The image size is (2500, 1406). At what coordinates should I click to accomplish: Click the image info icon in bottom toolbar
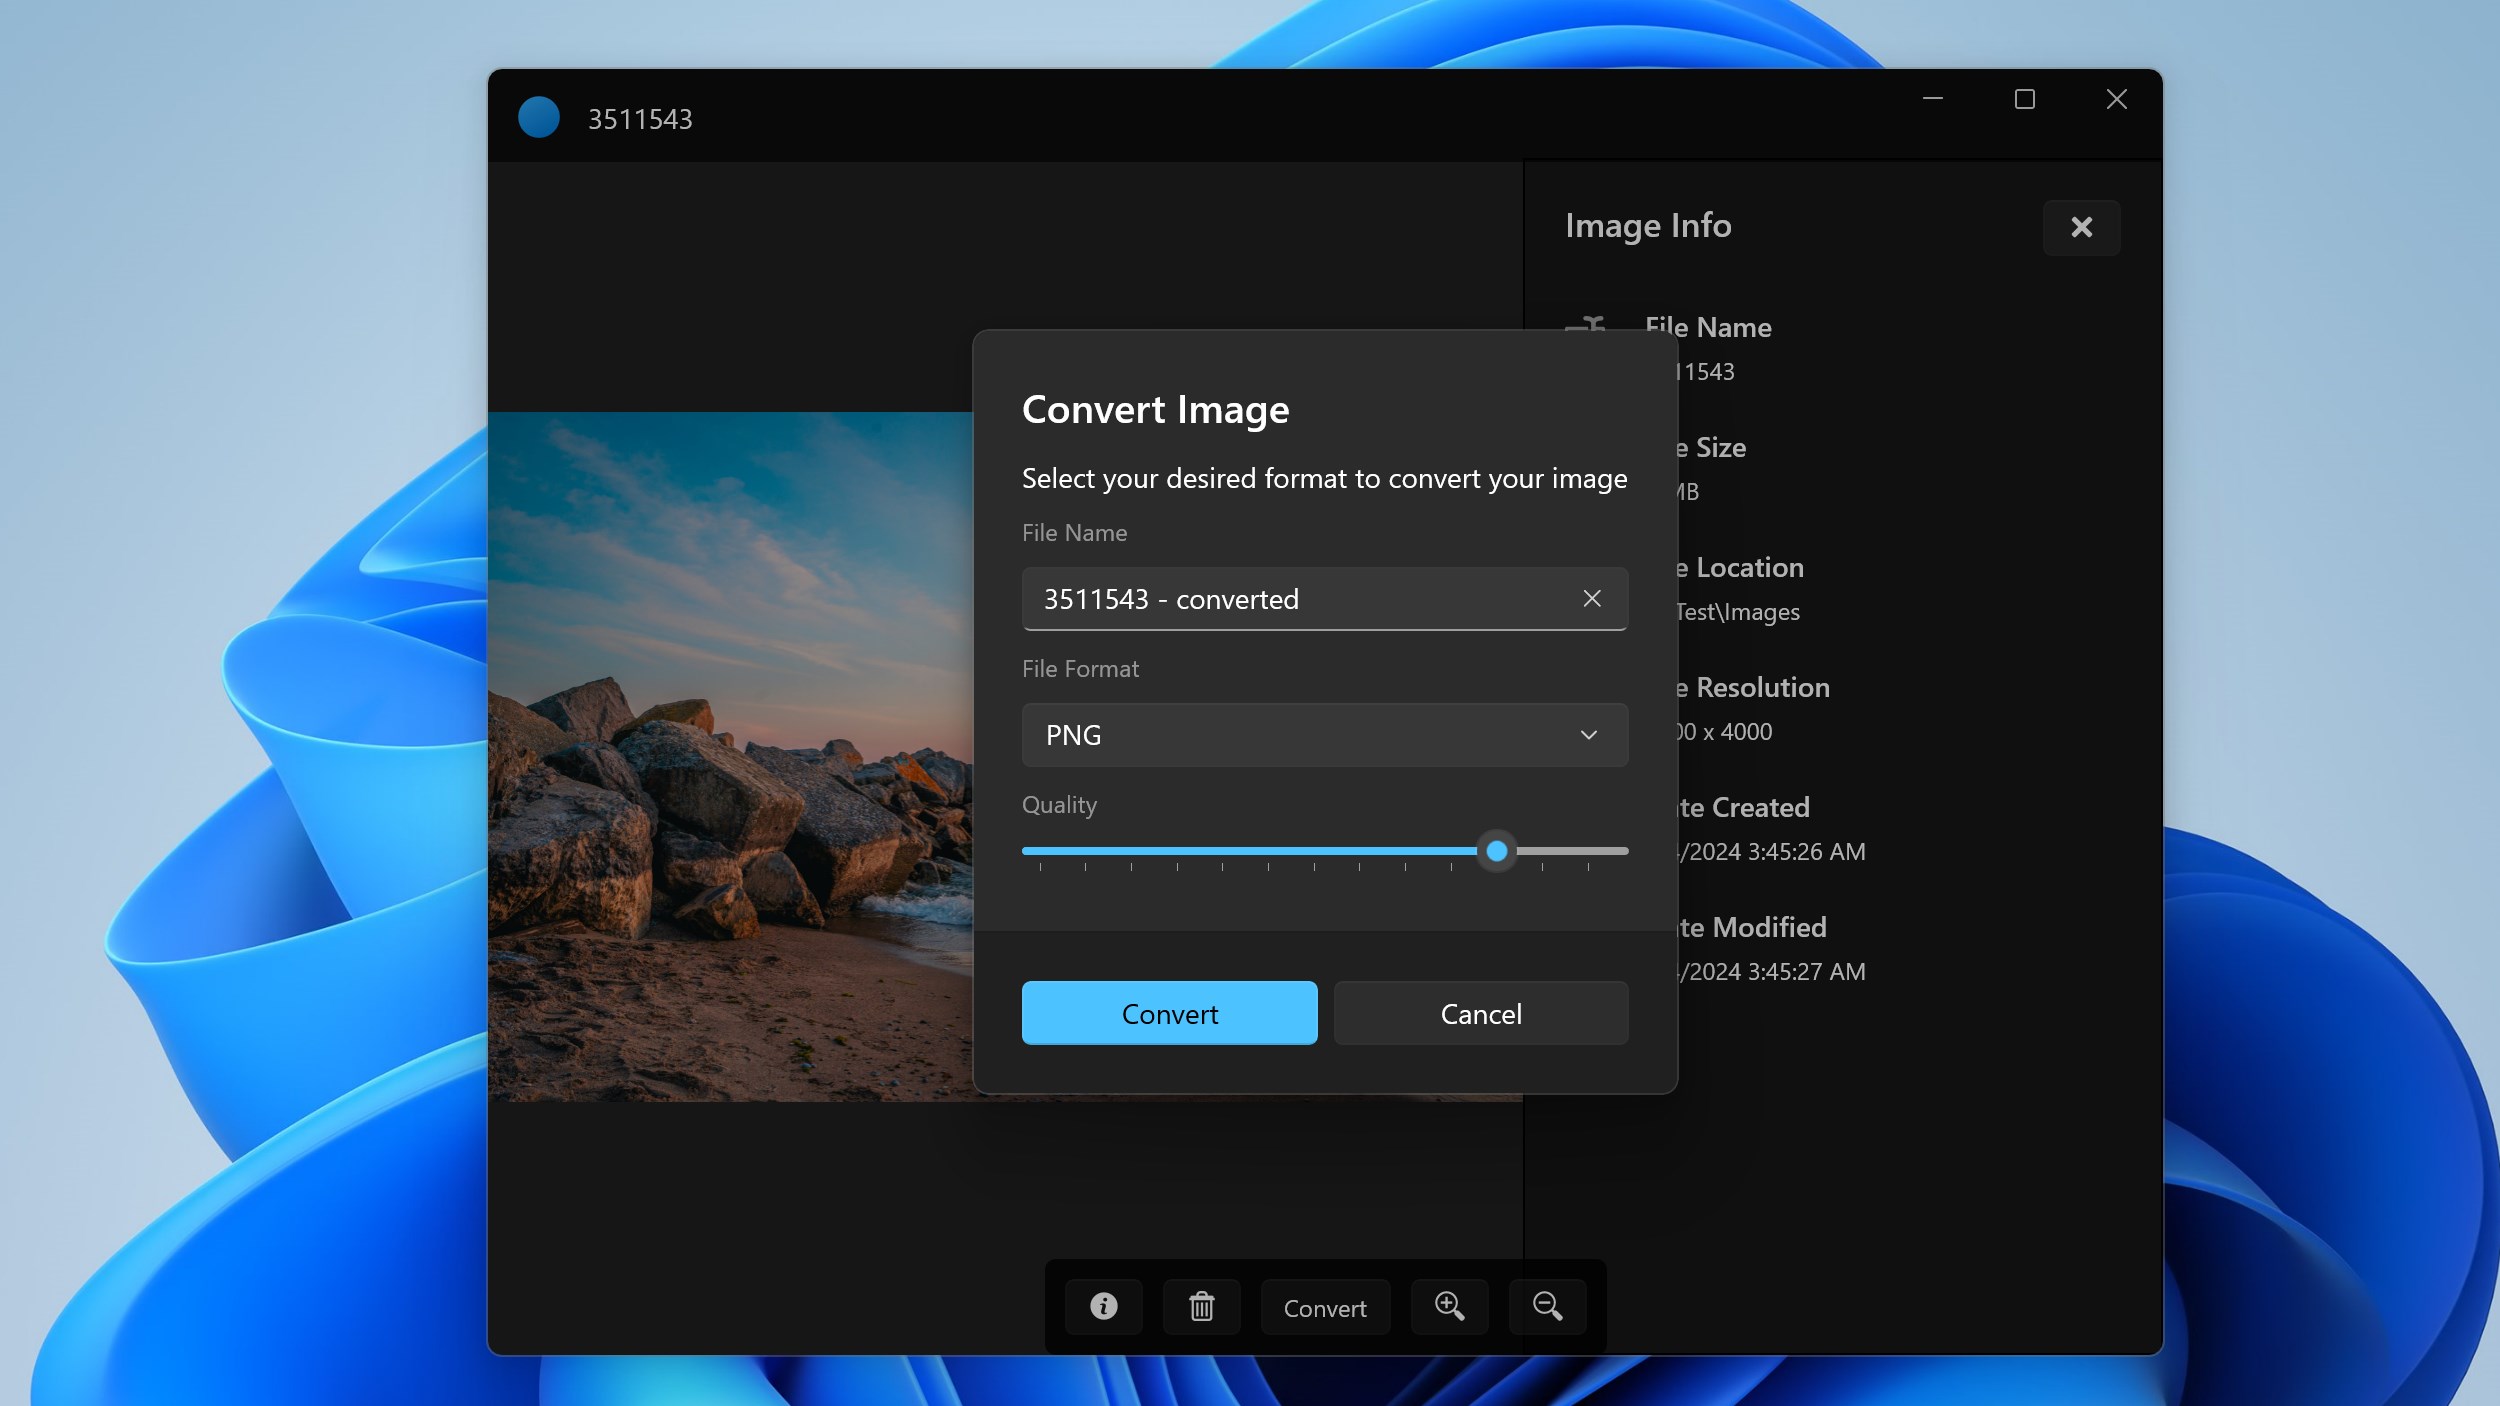(x=1103, y=1306)
